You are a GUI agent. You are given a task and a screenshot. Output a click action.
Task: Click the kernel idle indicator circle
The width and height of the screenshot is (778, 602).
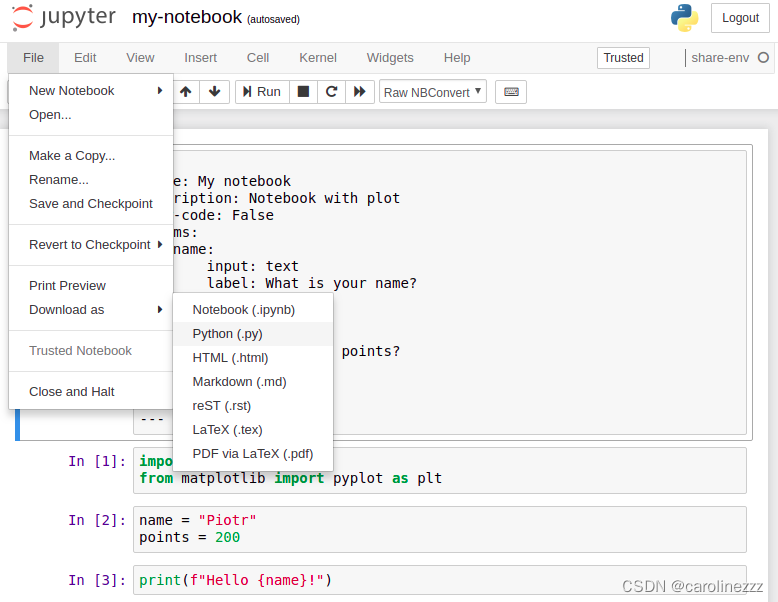[x=763, y=58]
